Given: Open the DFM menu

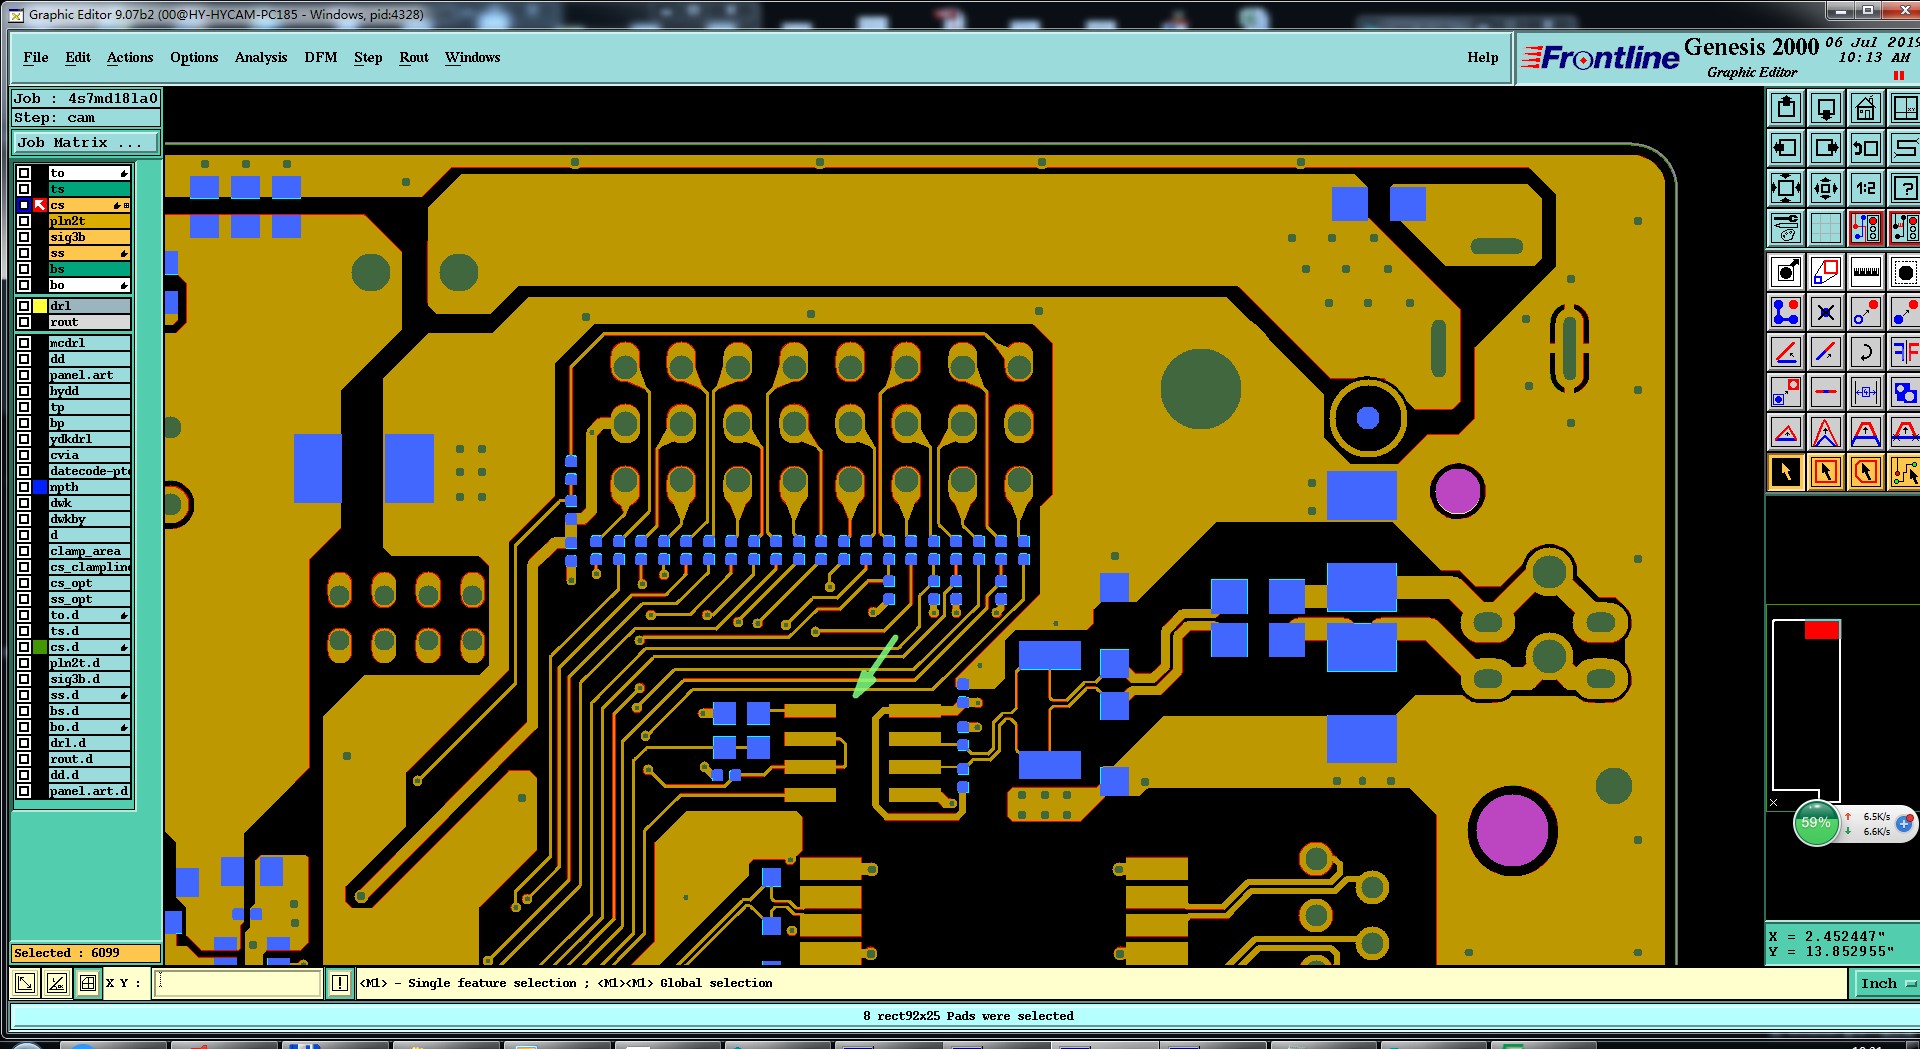Looking at the screenshot, I should click(x=321, y=57).
